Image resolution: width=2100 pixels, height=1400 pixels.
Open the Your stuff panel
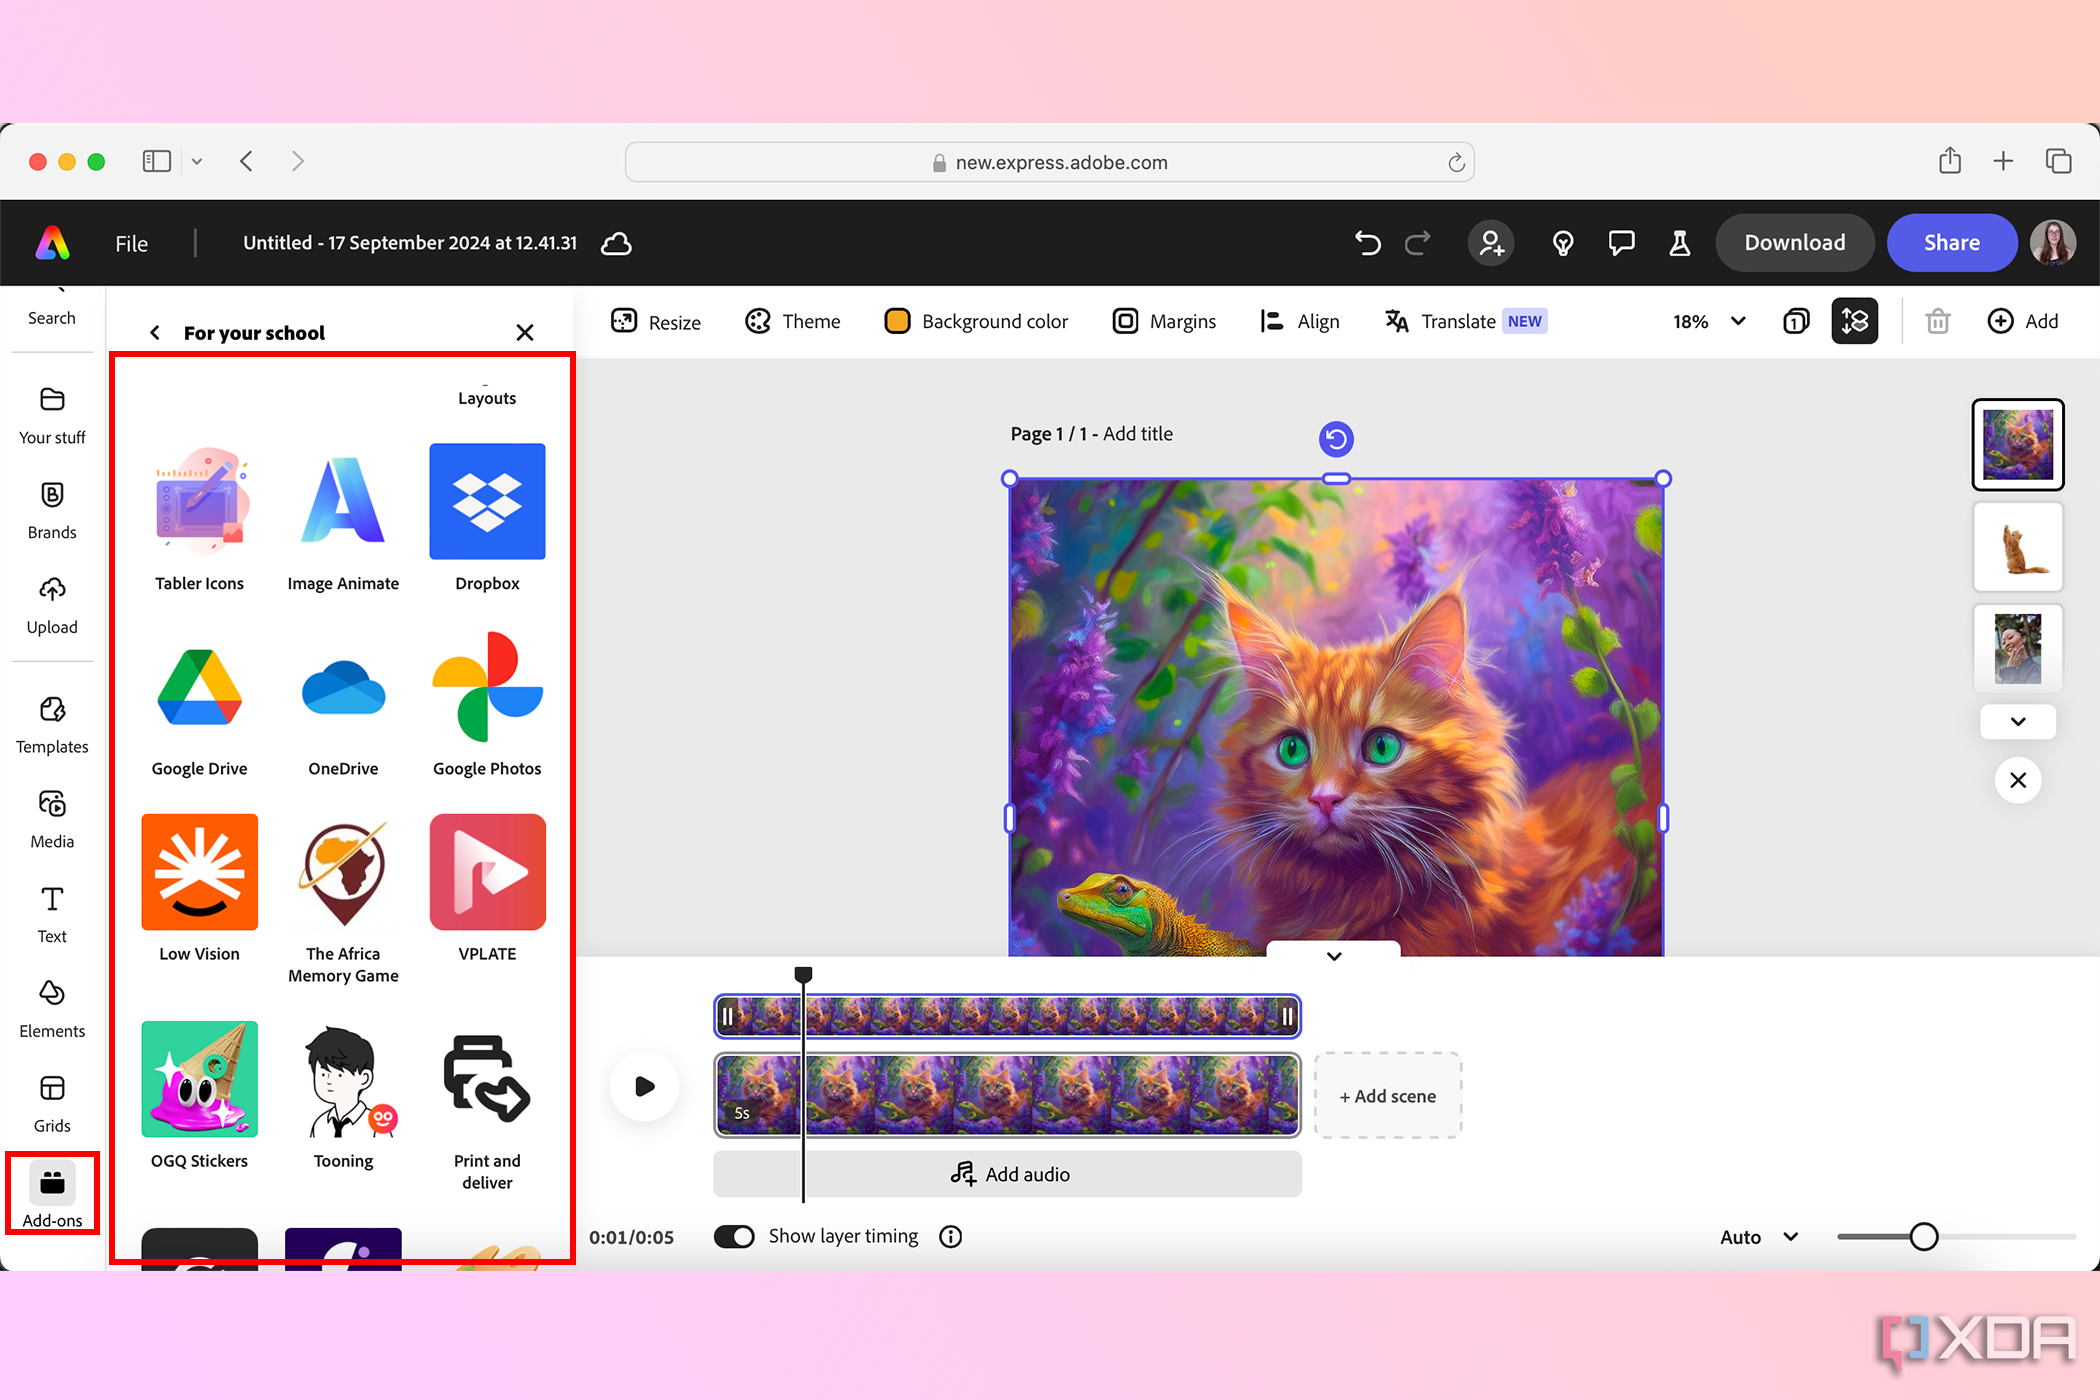[52, 415]
